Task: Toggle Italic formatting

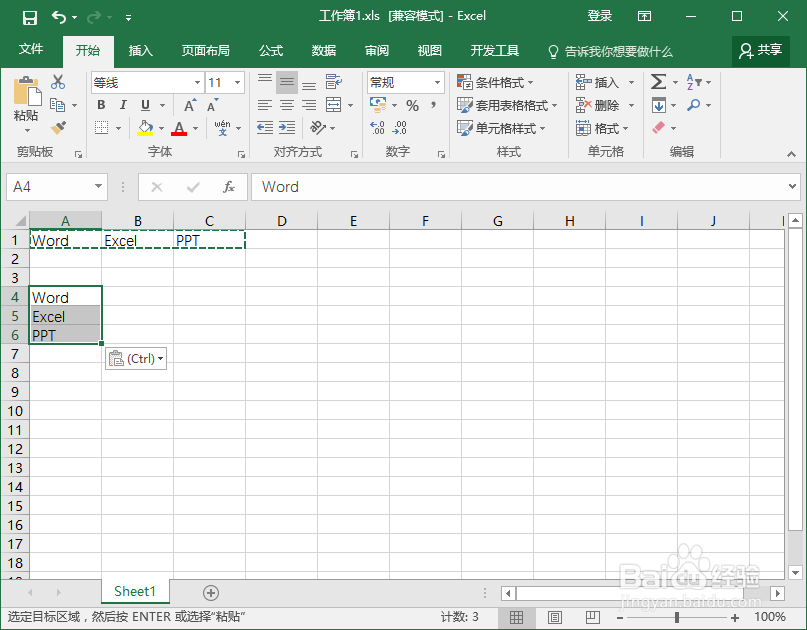Action: 123,105
